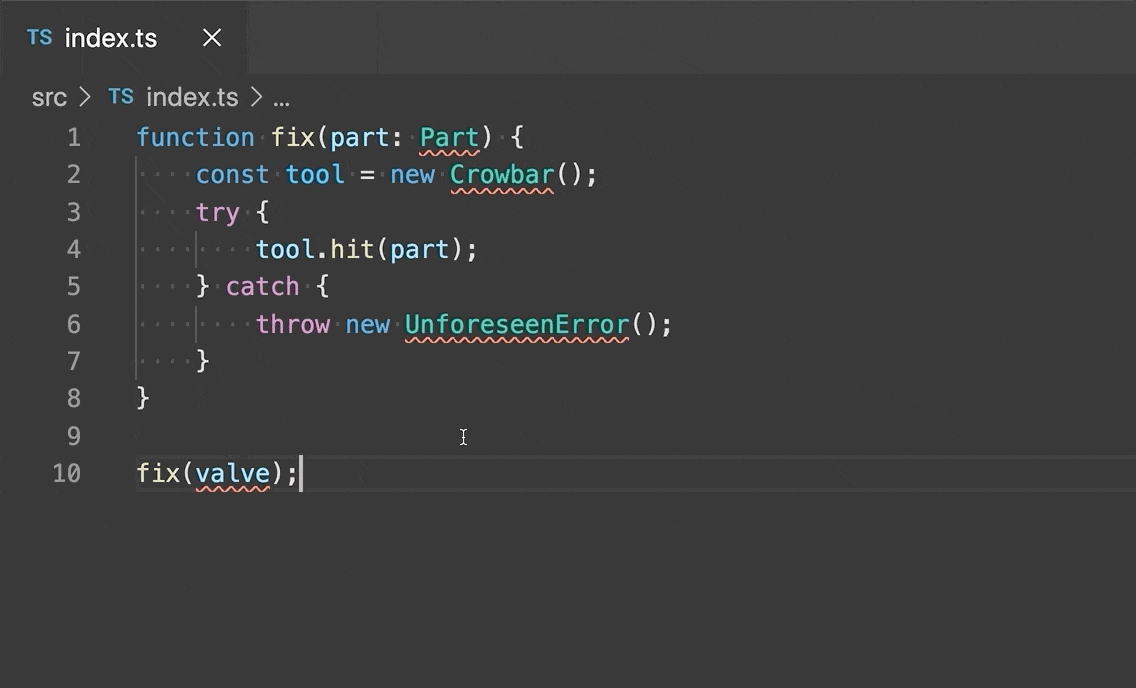1136x688 pixels.
Task: Click the catch keyword on line 5
Action: 262,286
